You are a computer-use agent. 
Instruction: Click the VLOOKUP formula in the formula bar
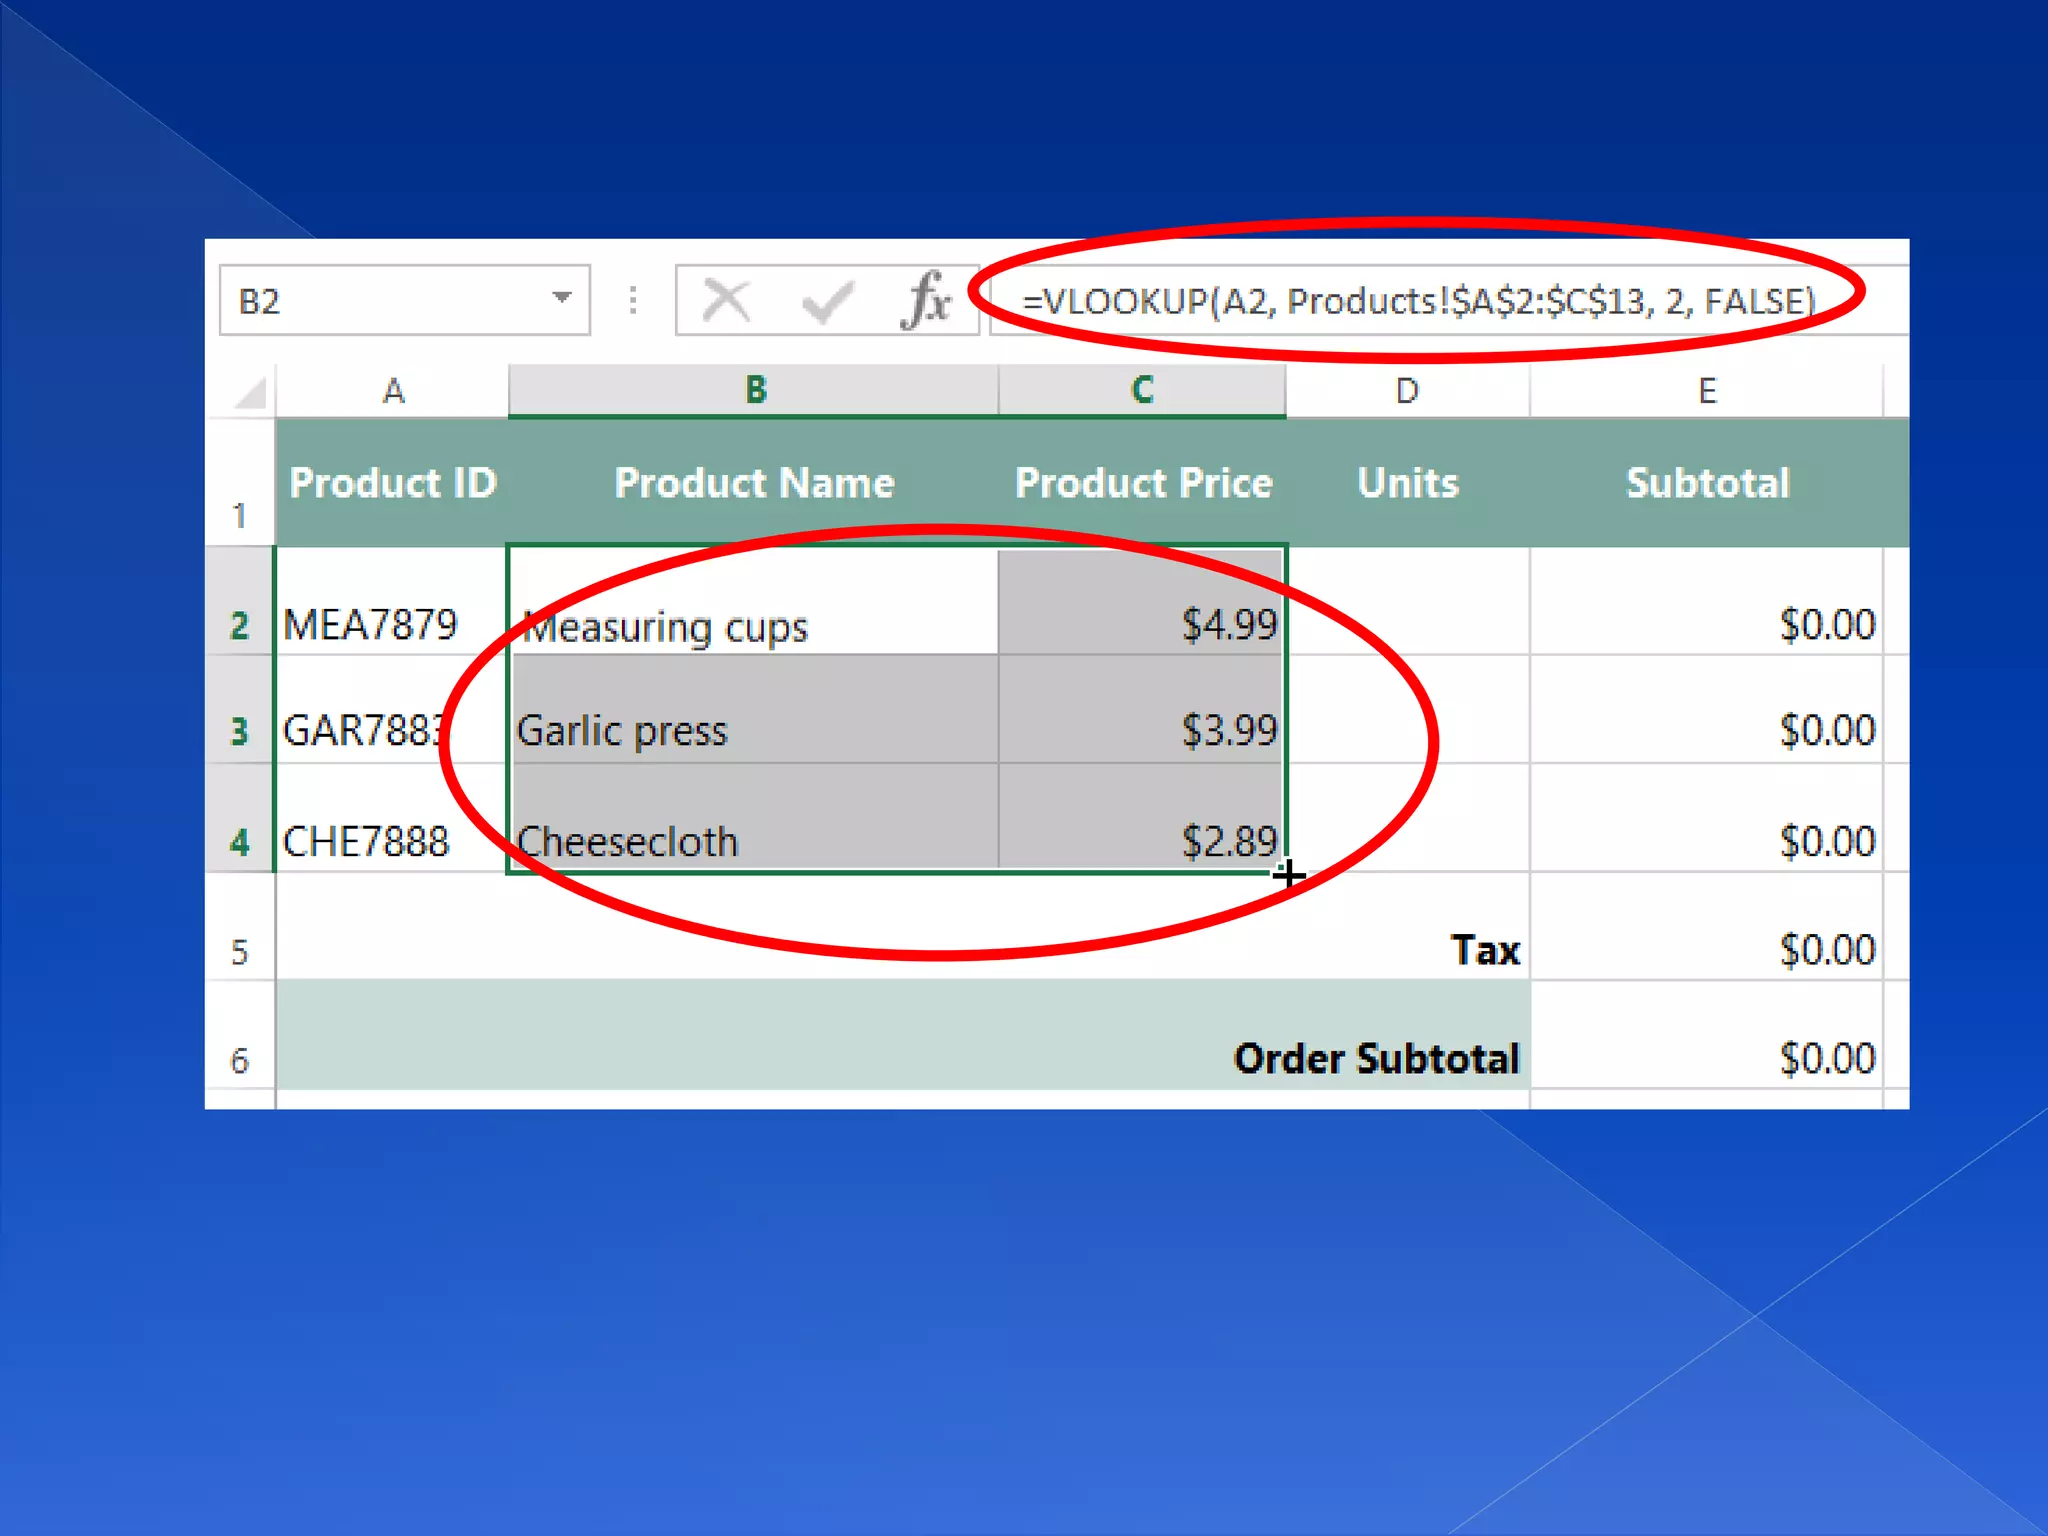pos(1418,300)
